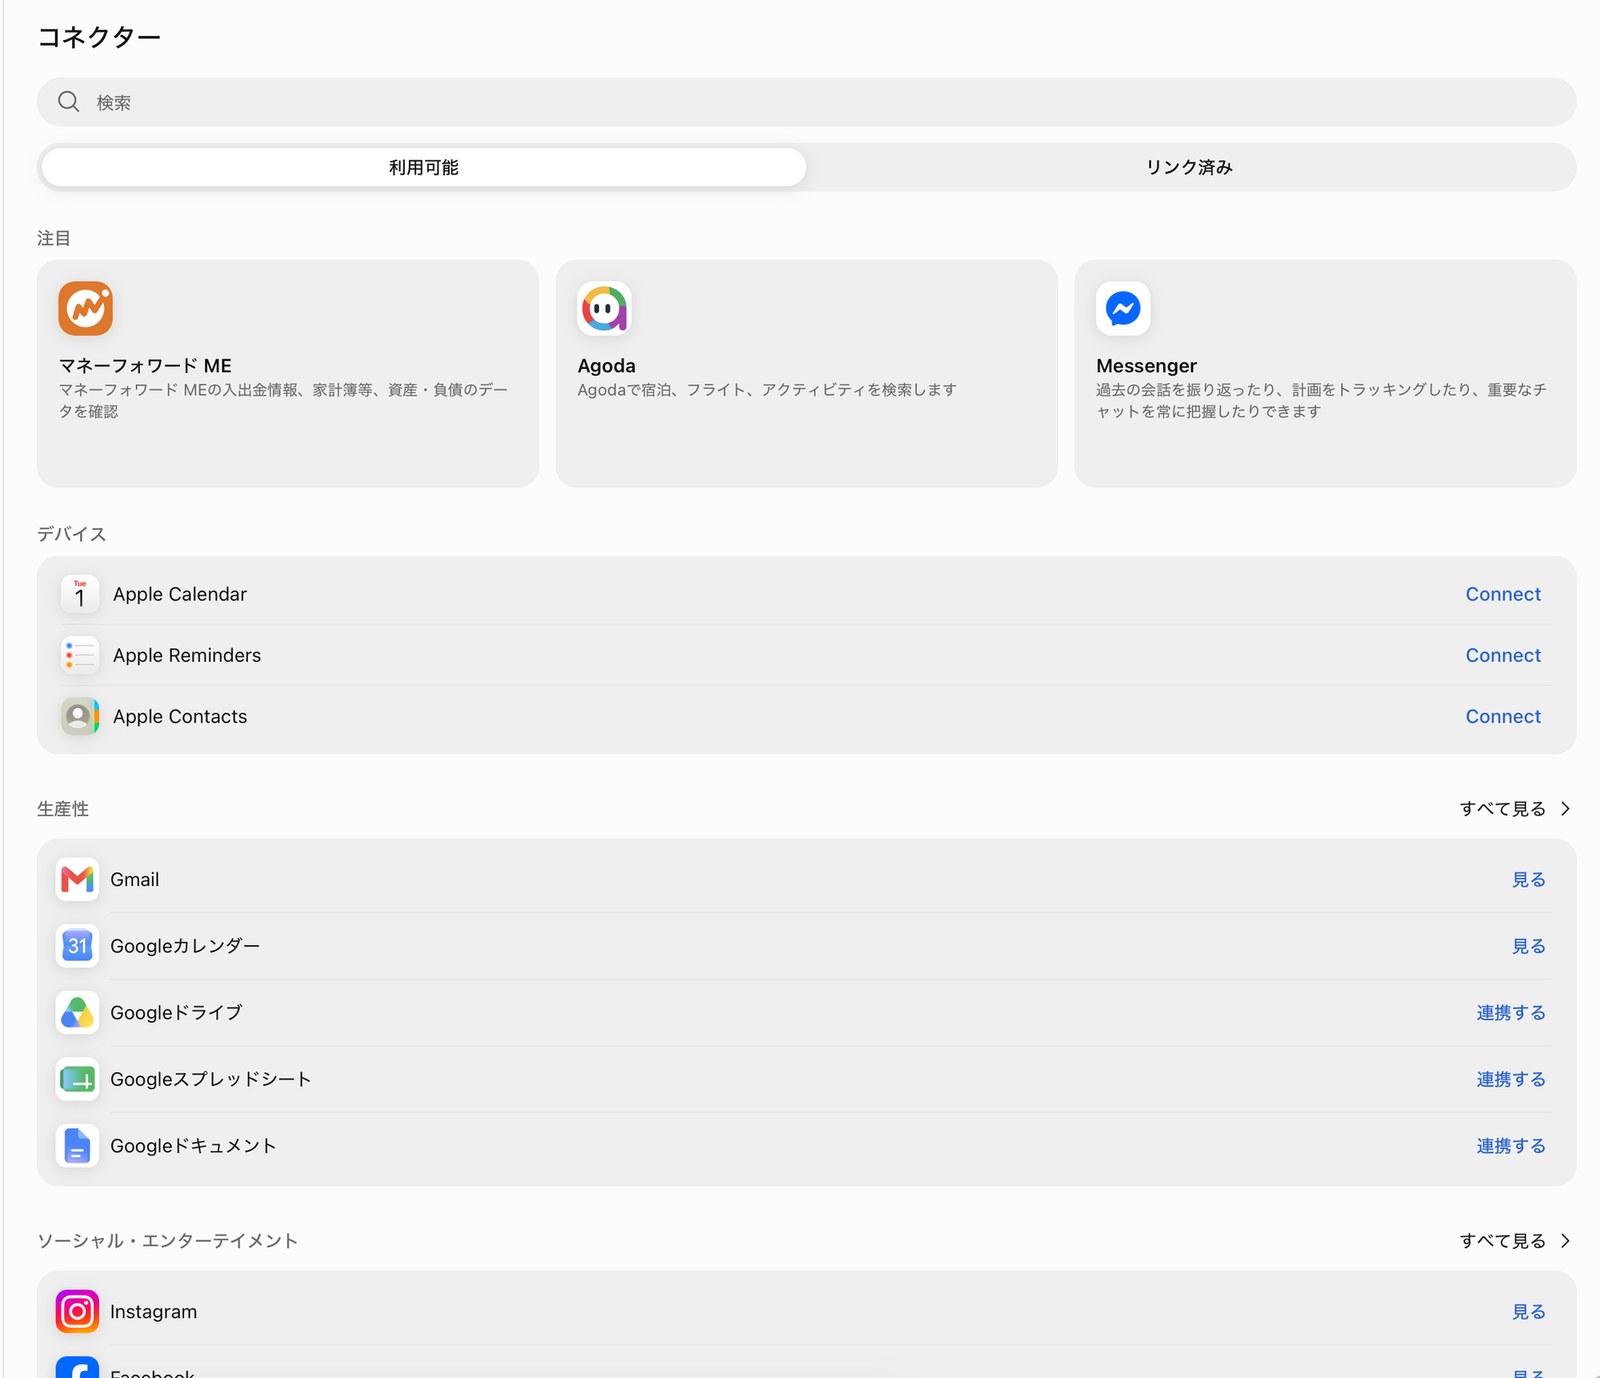Click 連携する for Googleドキュメント
The height and width of the screenshot is (1378, 1600).
[1511, 1146]
